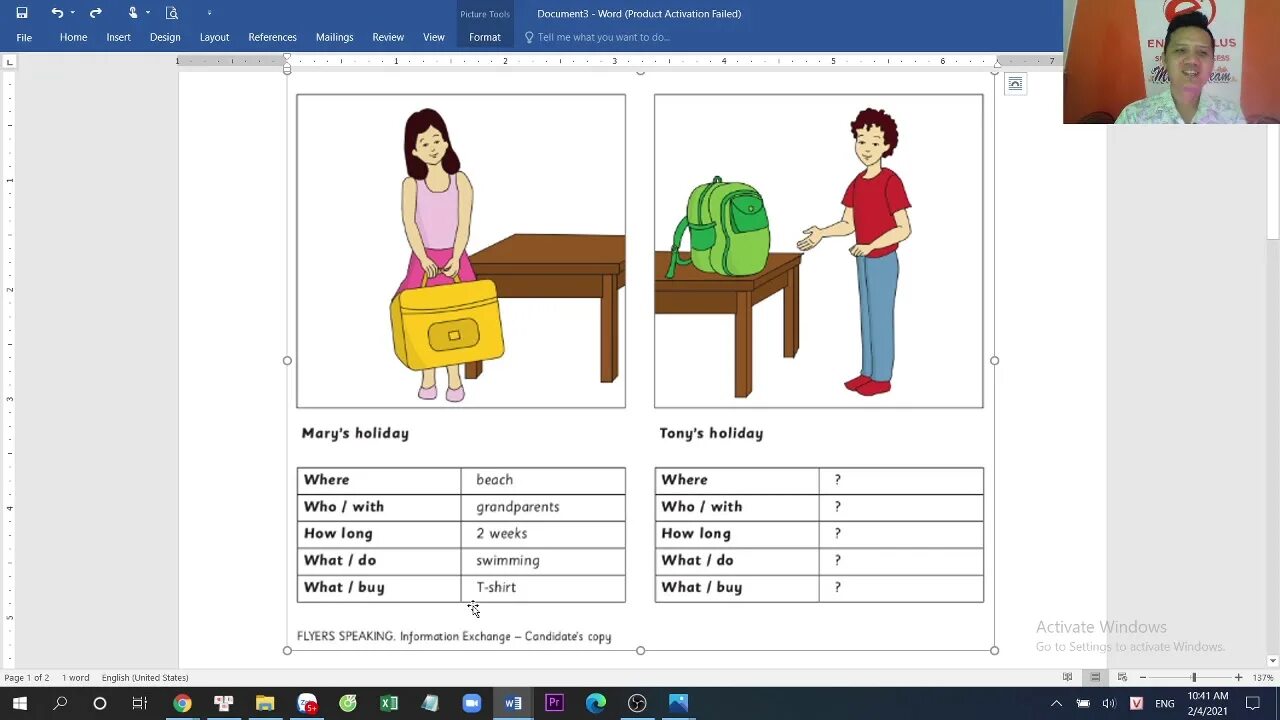Open Microsoft Edge from taskbar
1280x720 pixels.
pyautogui.click(x=596, y=704)
